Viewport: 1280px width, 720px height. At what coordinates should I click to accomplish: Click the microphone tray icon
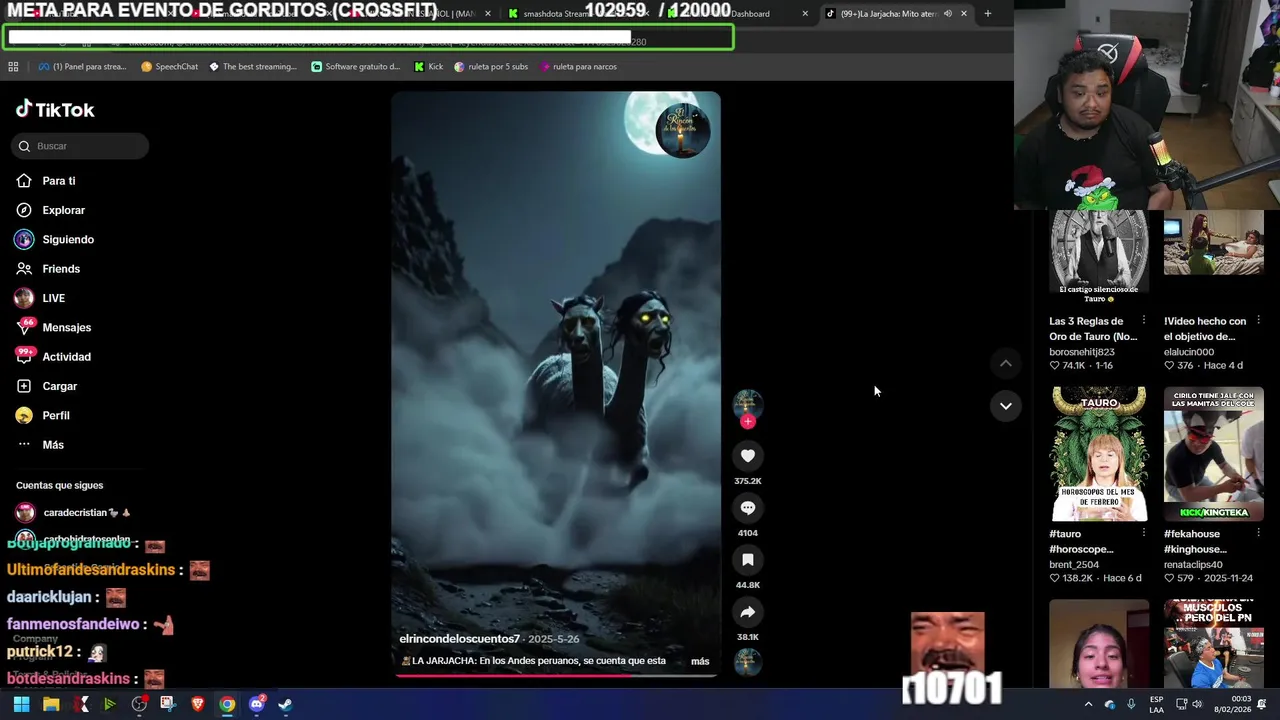click(1131, 704)
